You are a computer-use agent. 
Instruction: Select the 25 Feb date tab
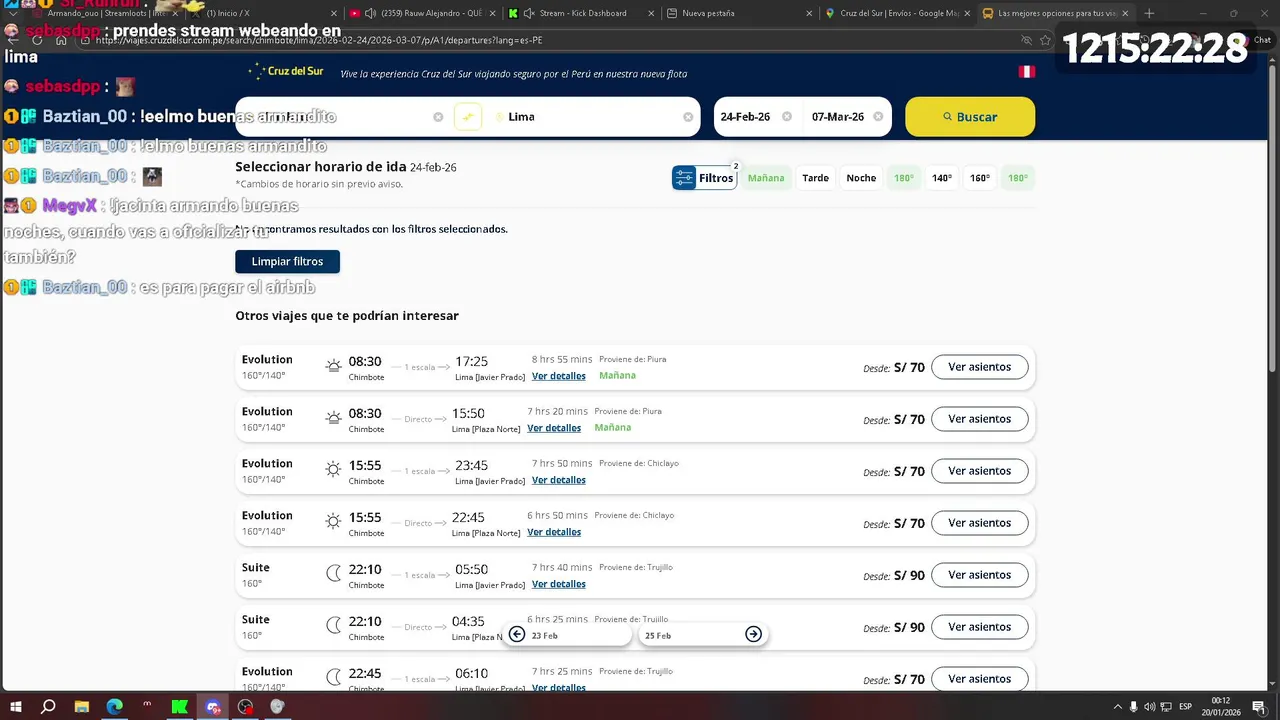point(703,634)
